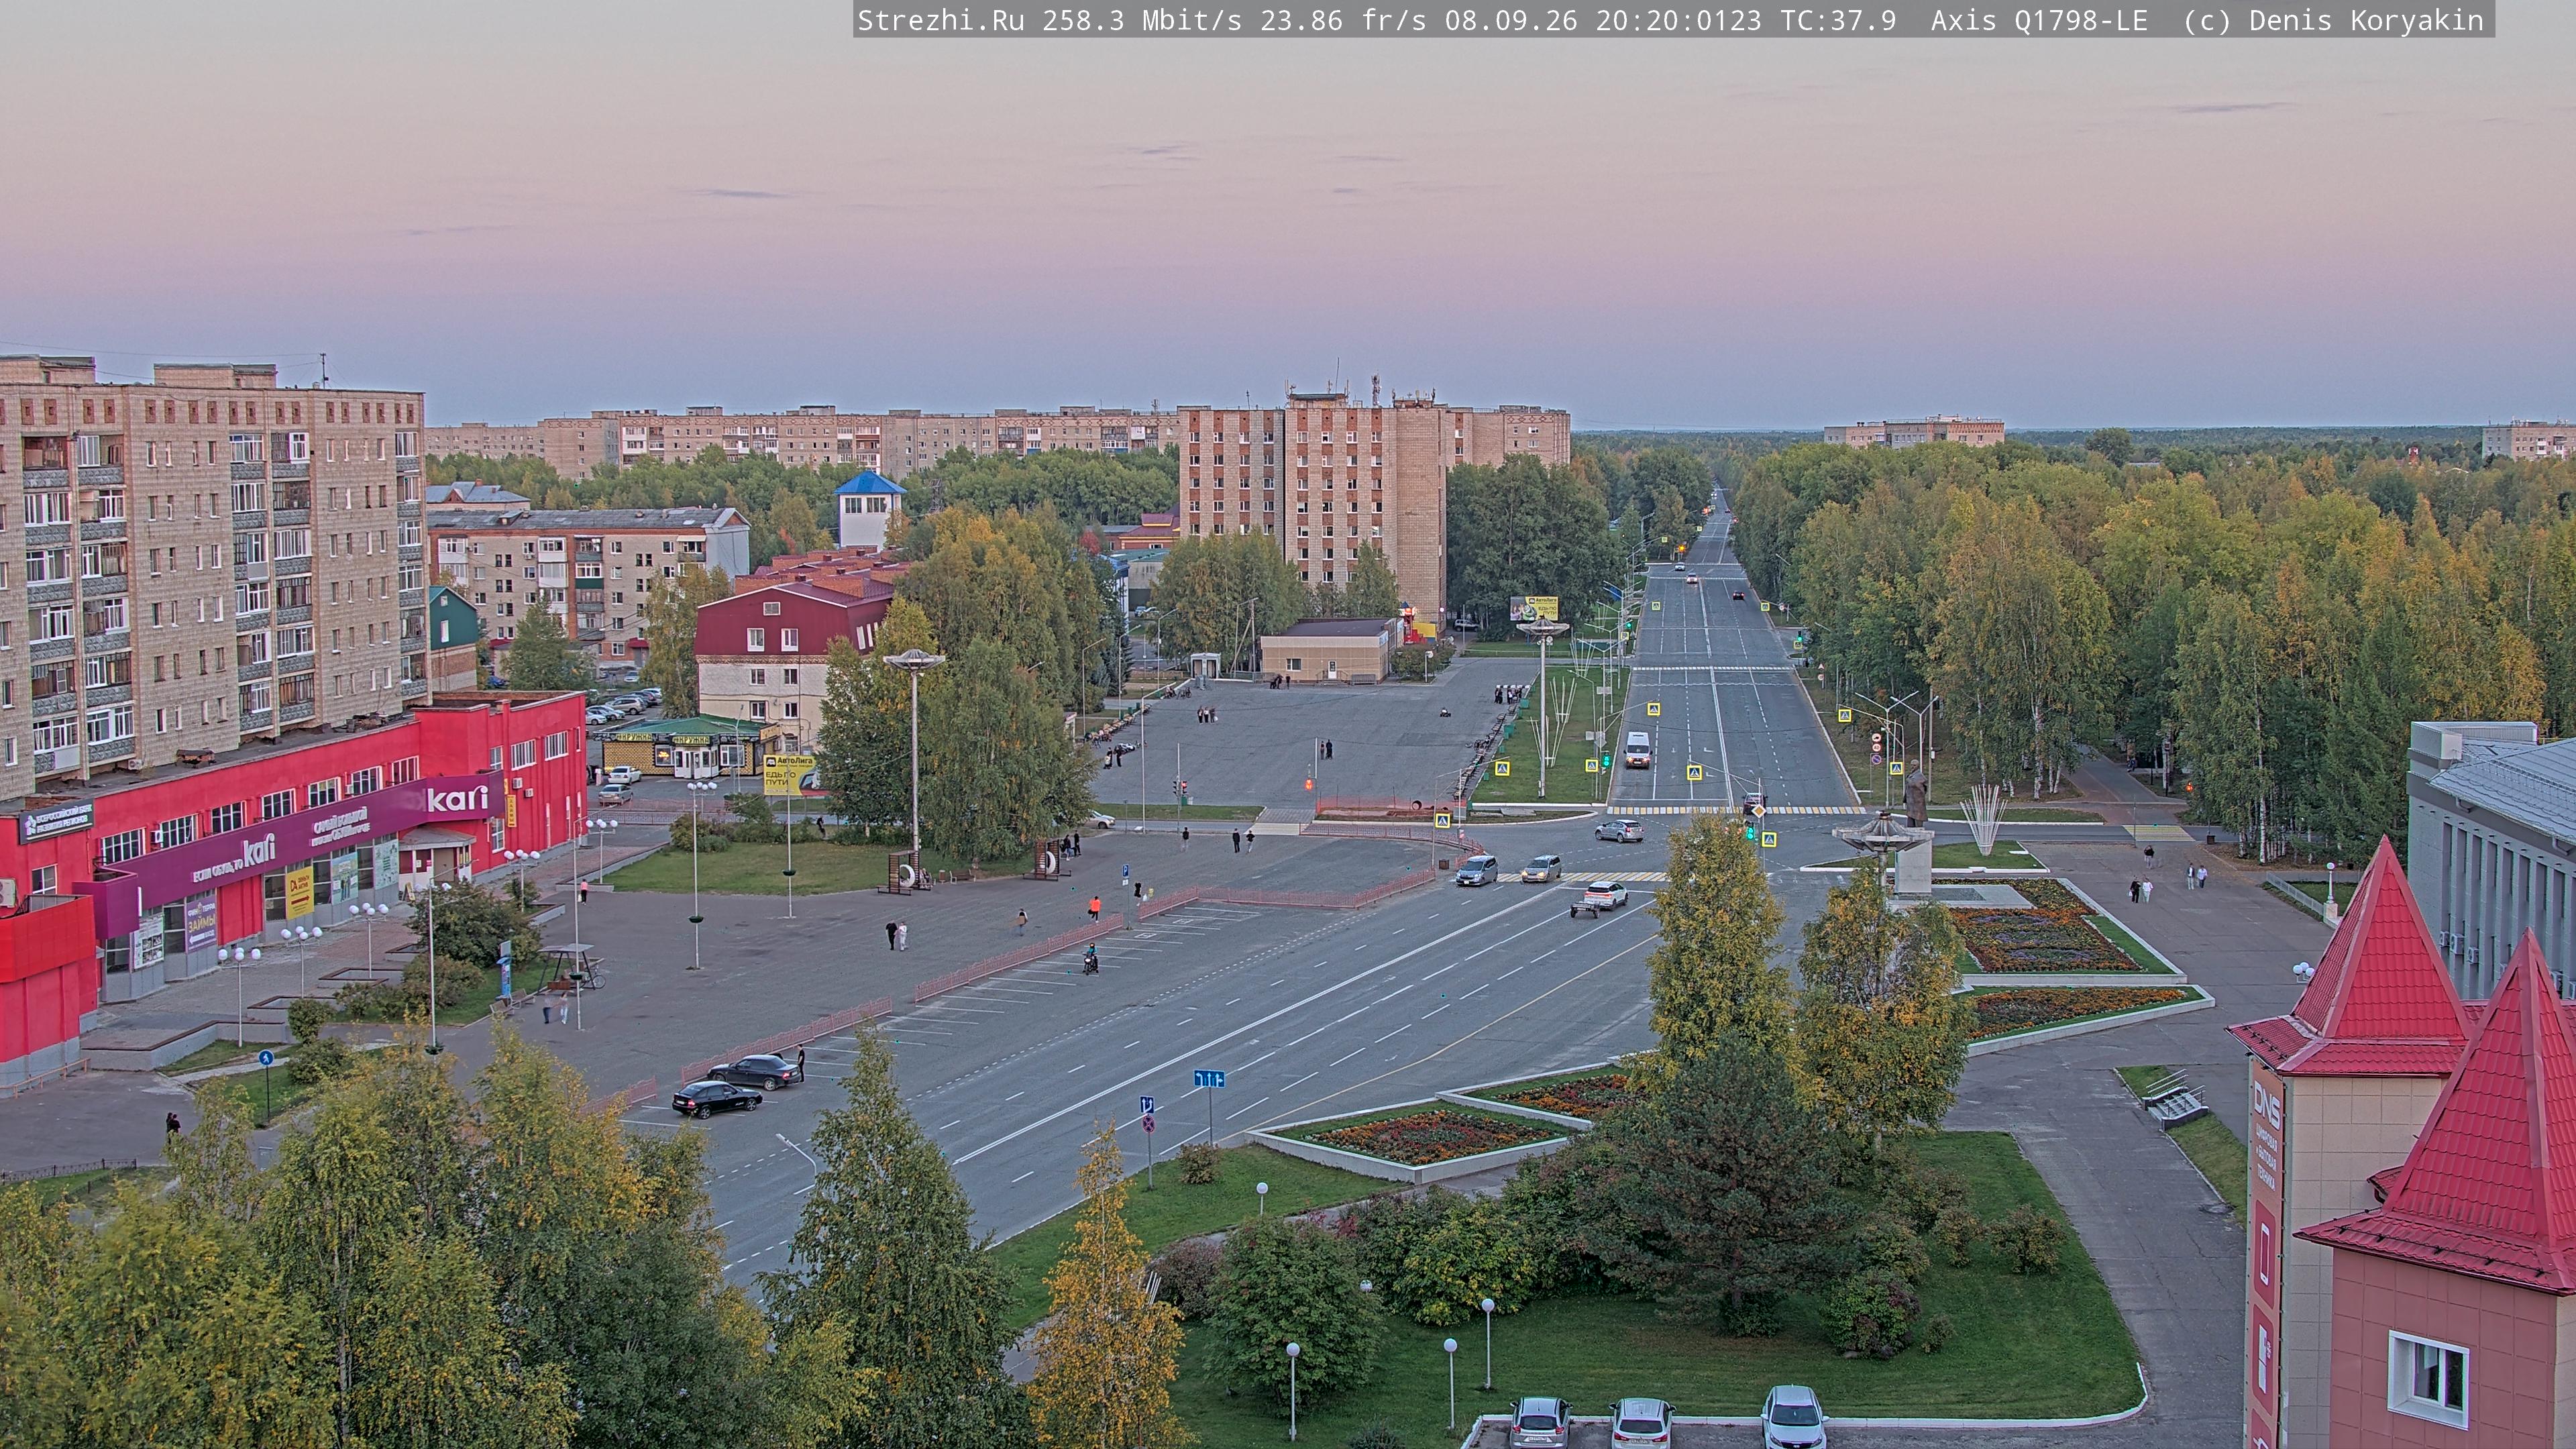Click the bitrate 258.3 Mbit/s reading
The image size is (2576, 1449).
(x=1142, y=21)
